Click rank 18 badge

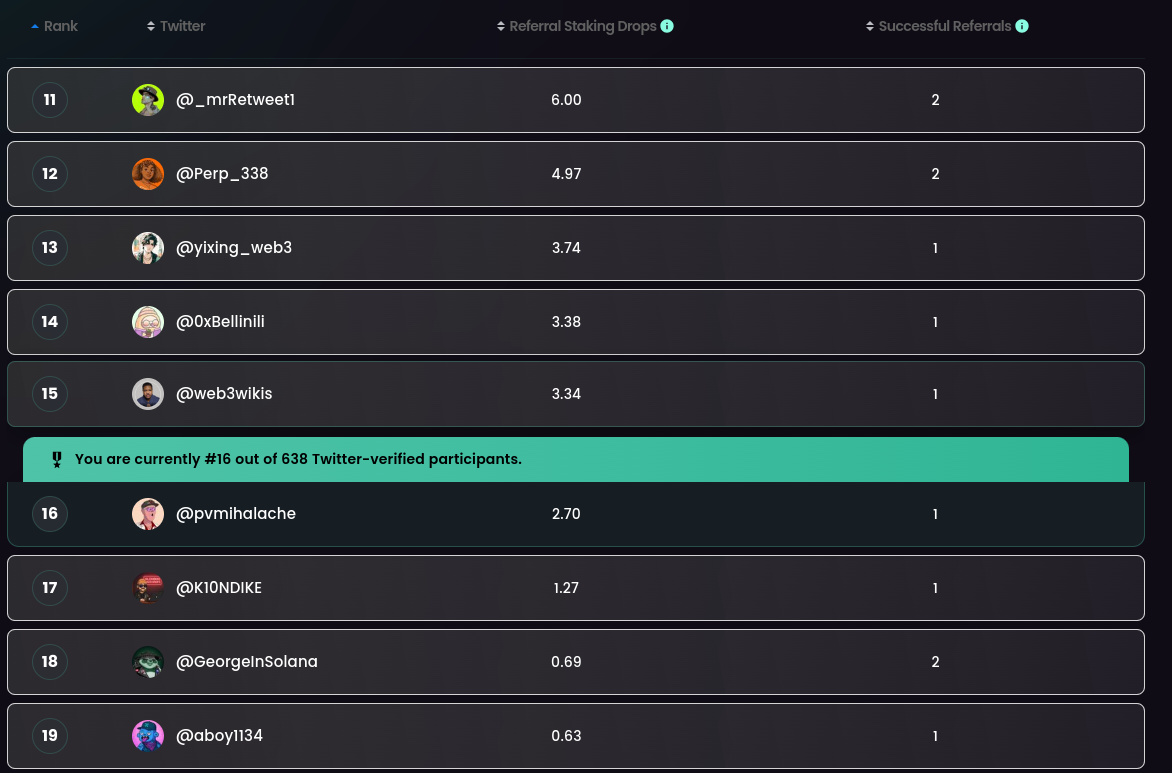point(50,662)
